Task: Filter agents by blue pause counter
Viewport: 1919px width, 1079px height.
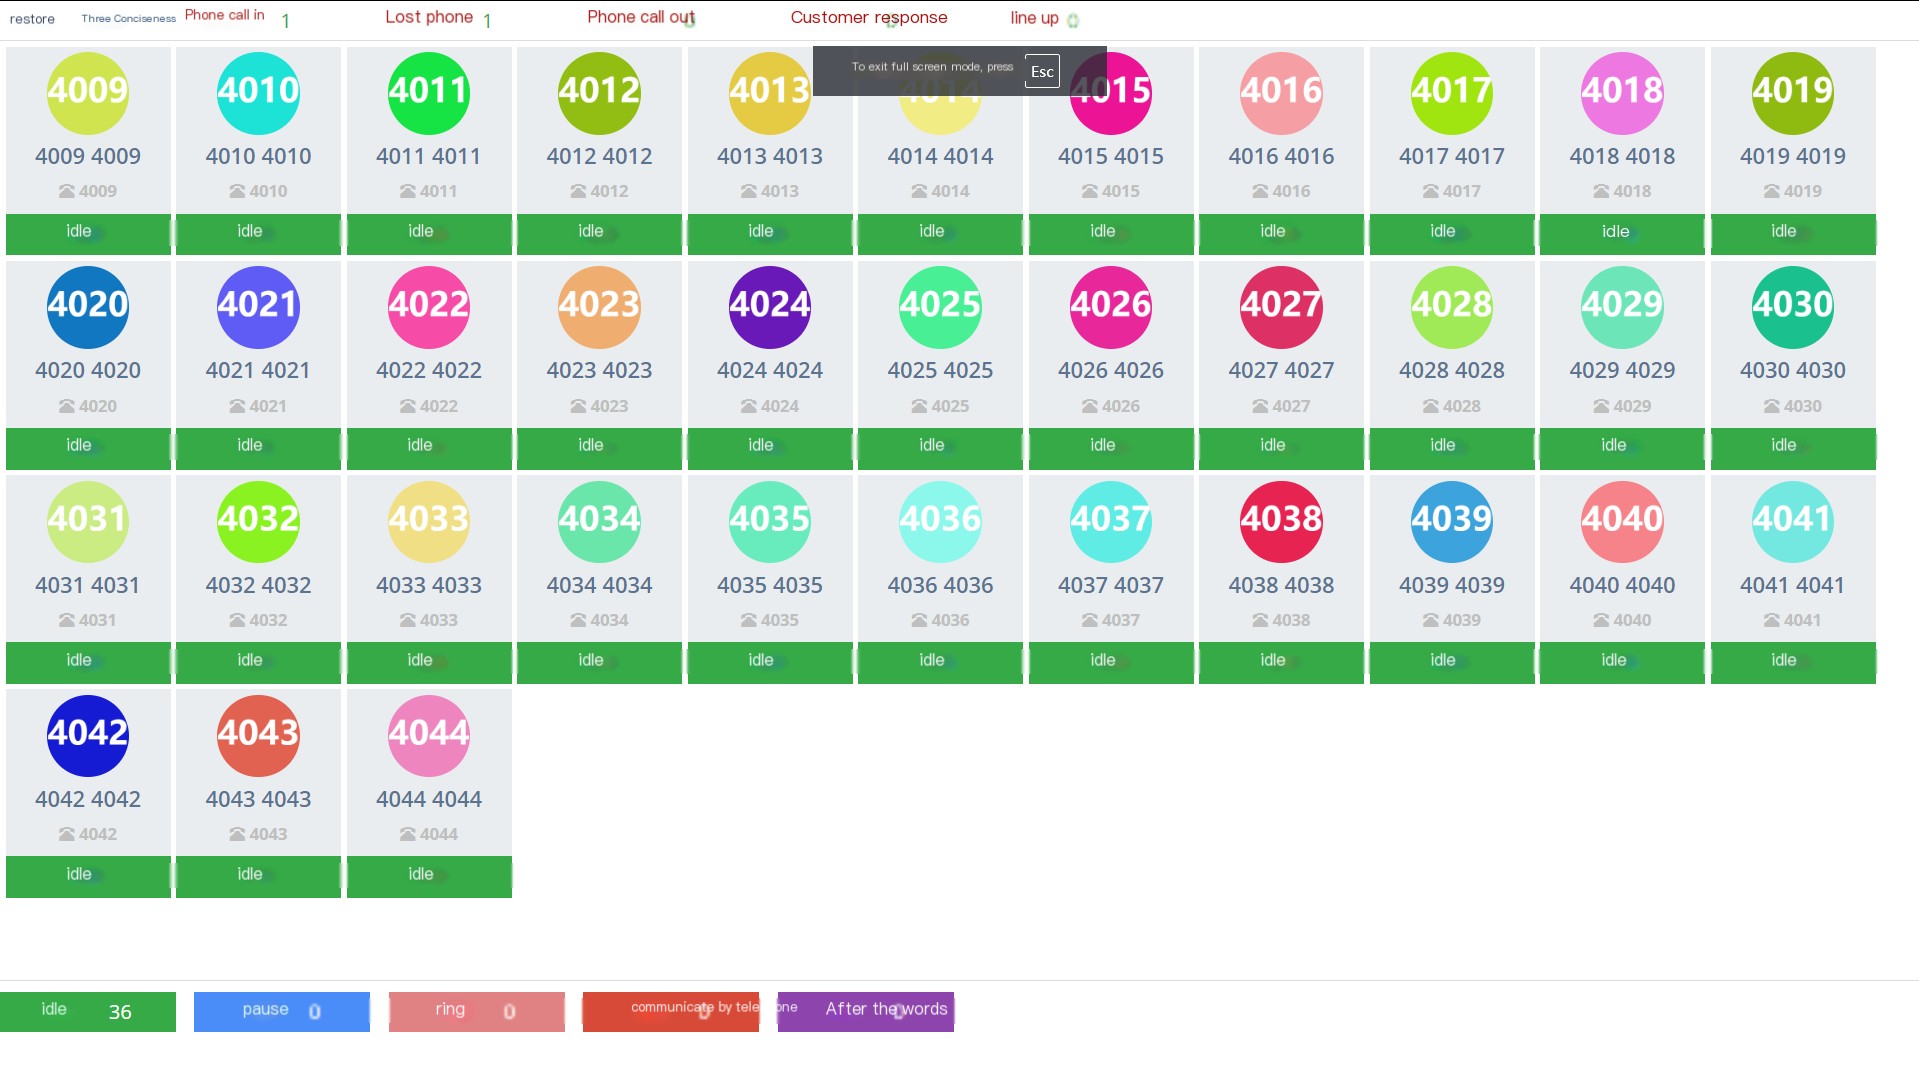Action: [282, 1011]
